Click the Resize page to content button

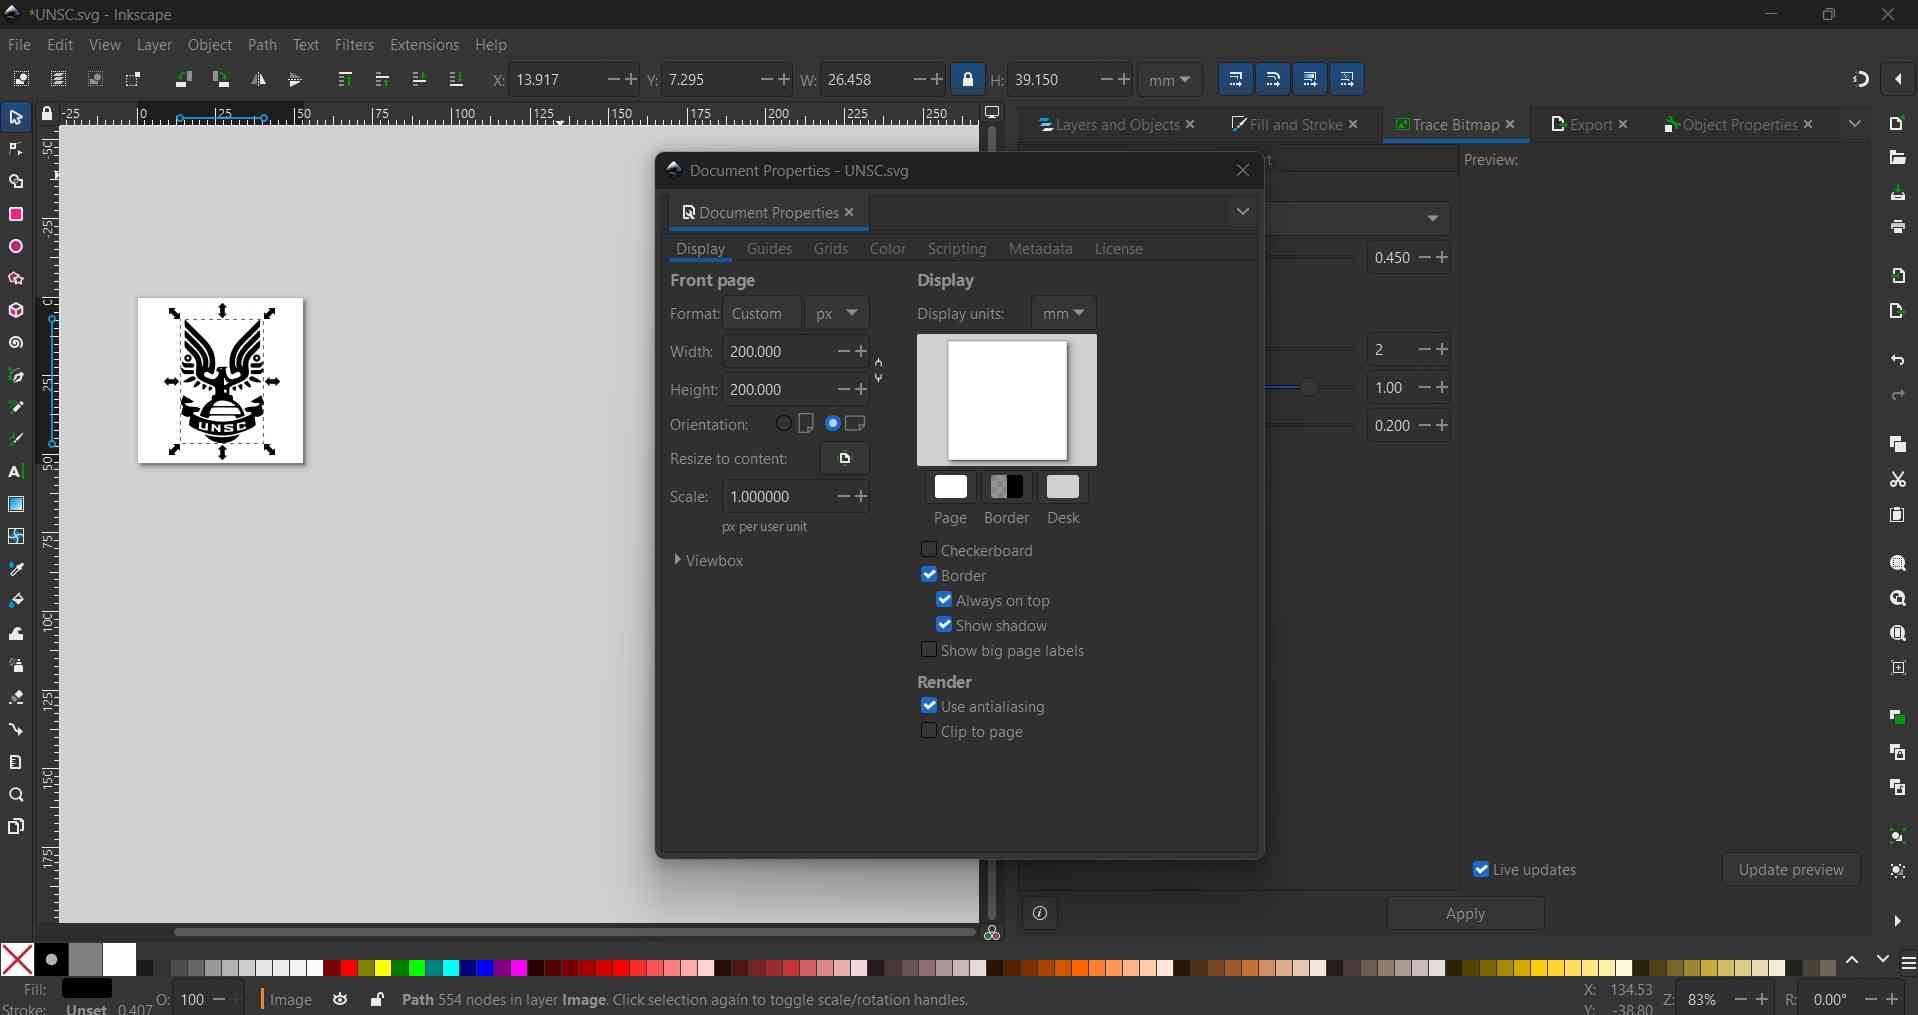click(x=845, y=459)
